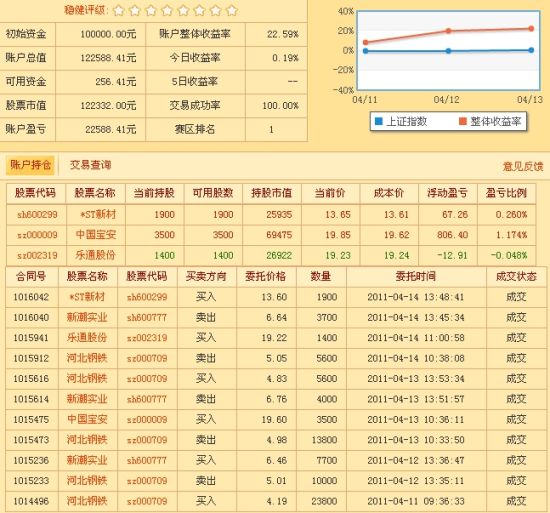Click timestamp 2011-04-11 09:36:33
This screenshot has width=550, height=513.
416,501
